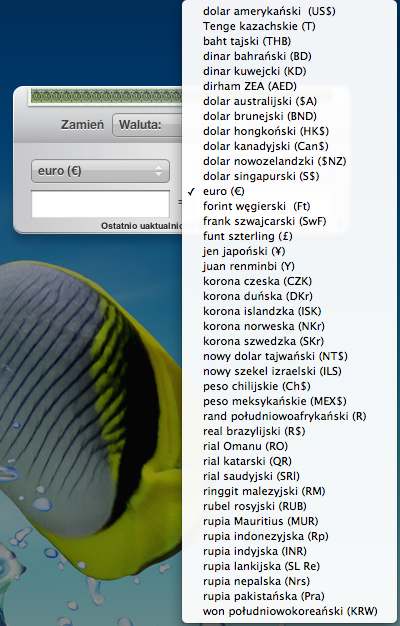Pick dinar bahrański (BD)
Image resolution: width=400 pixels, height=626 pixels.
(x=289, y=56)
